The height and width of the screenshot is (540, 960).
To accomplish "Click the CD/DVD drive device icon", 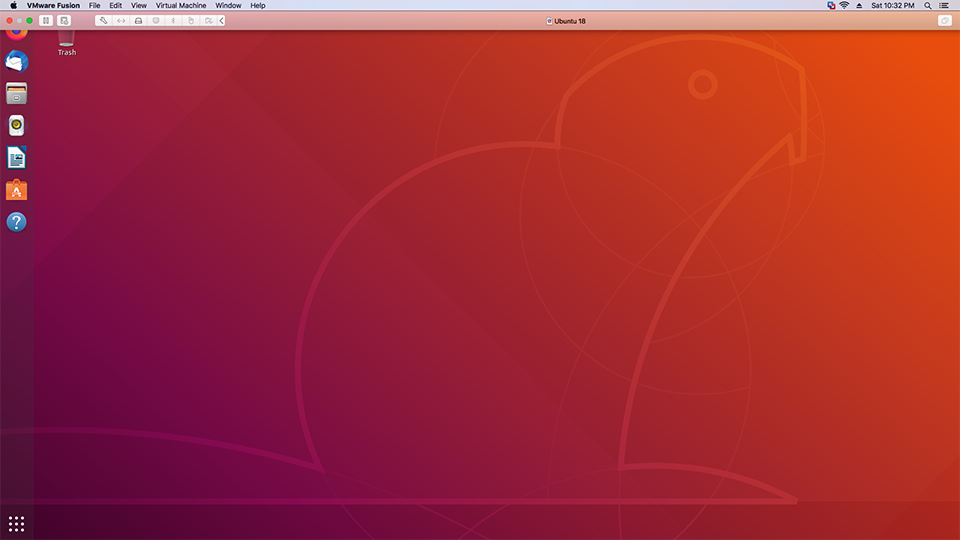I will point(156,21).
